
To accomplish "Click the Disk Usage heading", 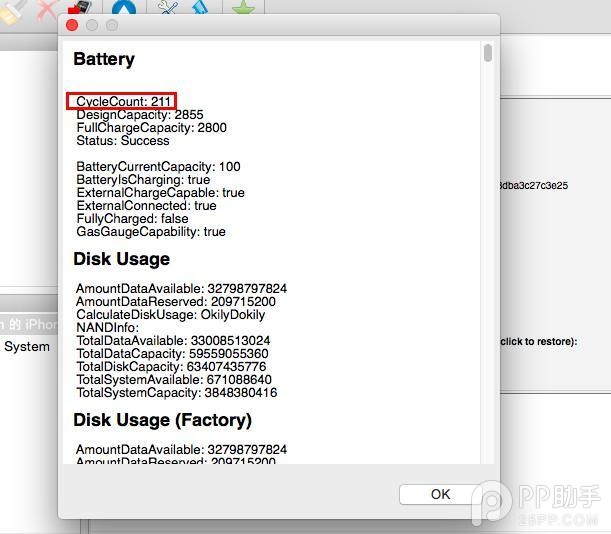I will point(122,259).
